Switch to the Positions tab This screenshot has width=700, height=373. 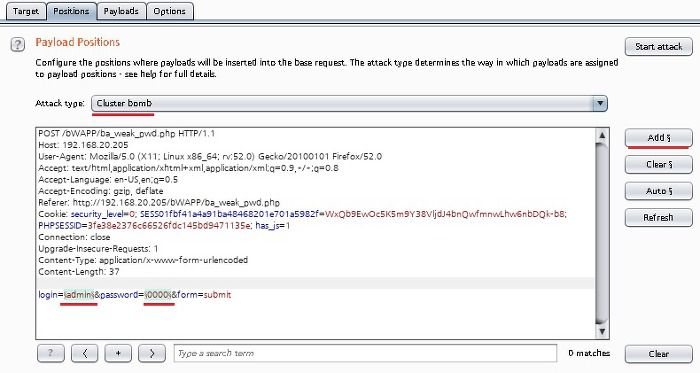(x=71, y=11)
